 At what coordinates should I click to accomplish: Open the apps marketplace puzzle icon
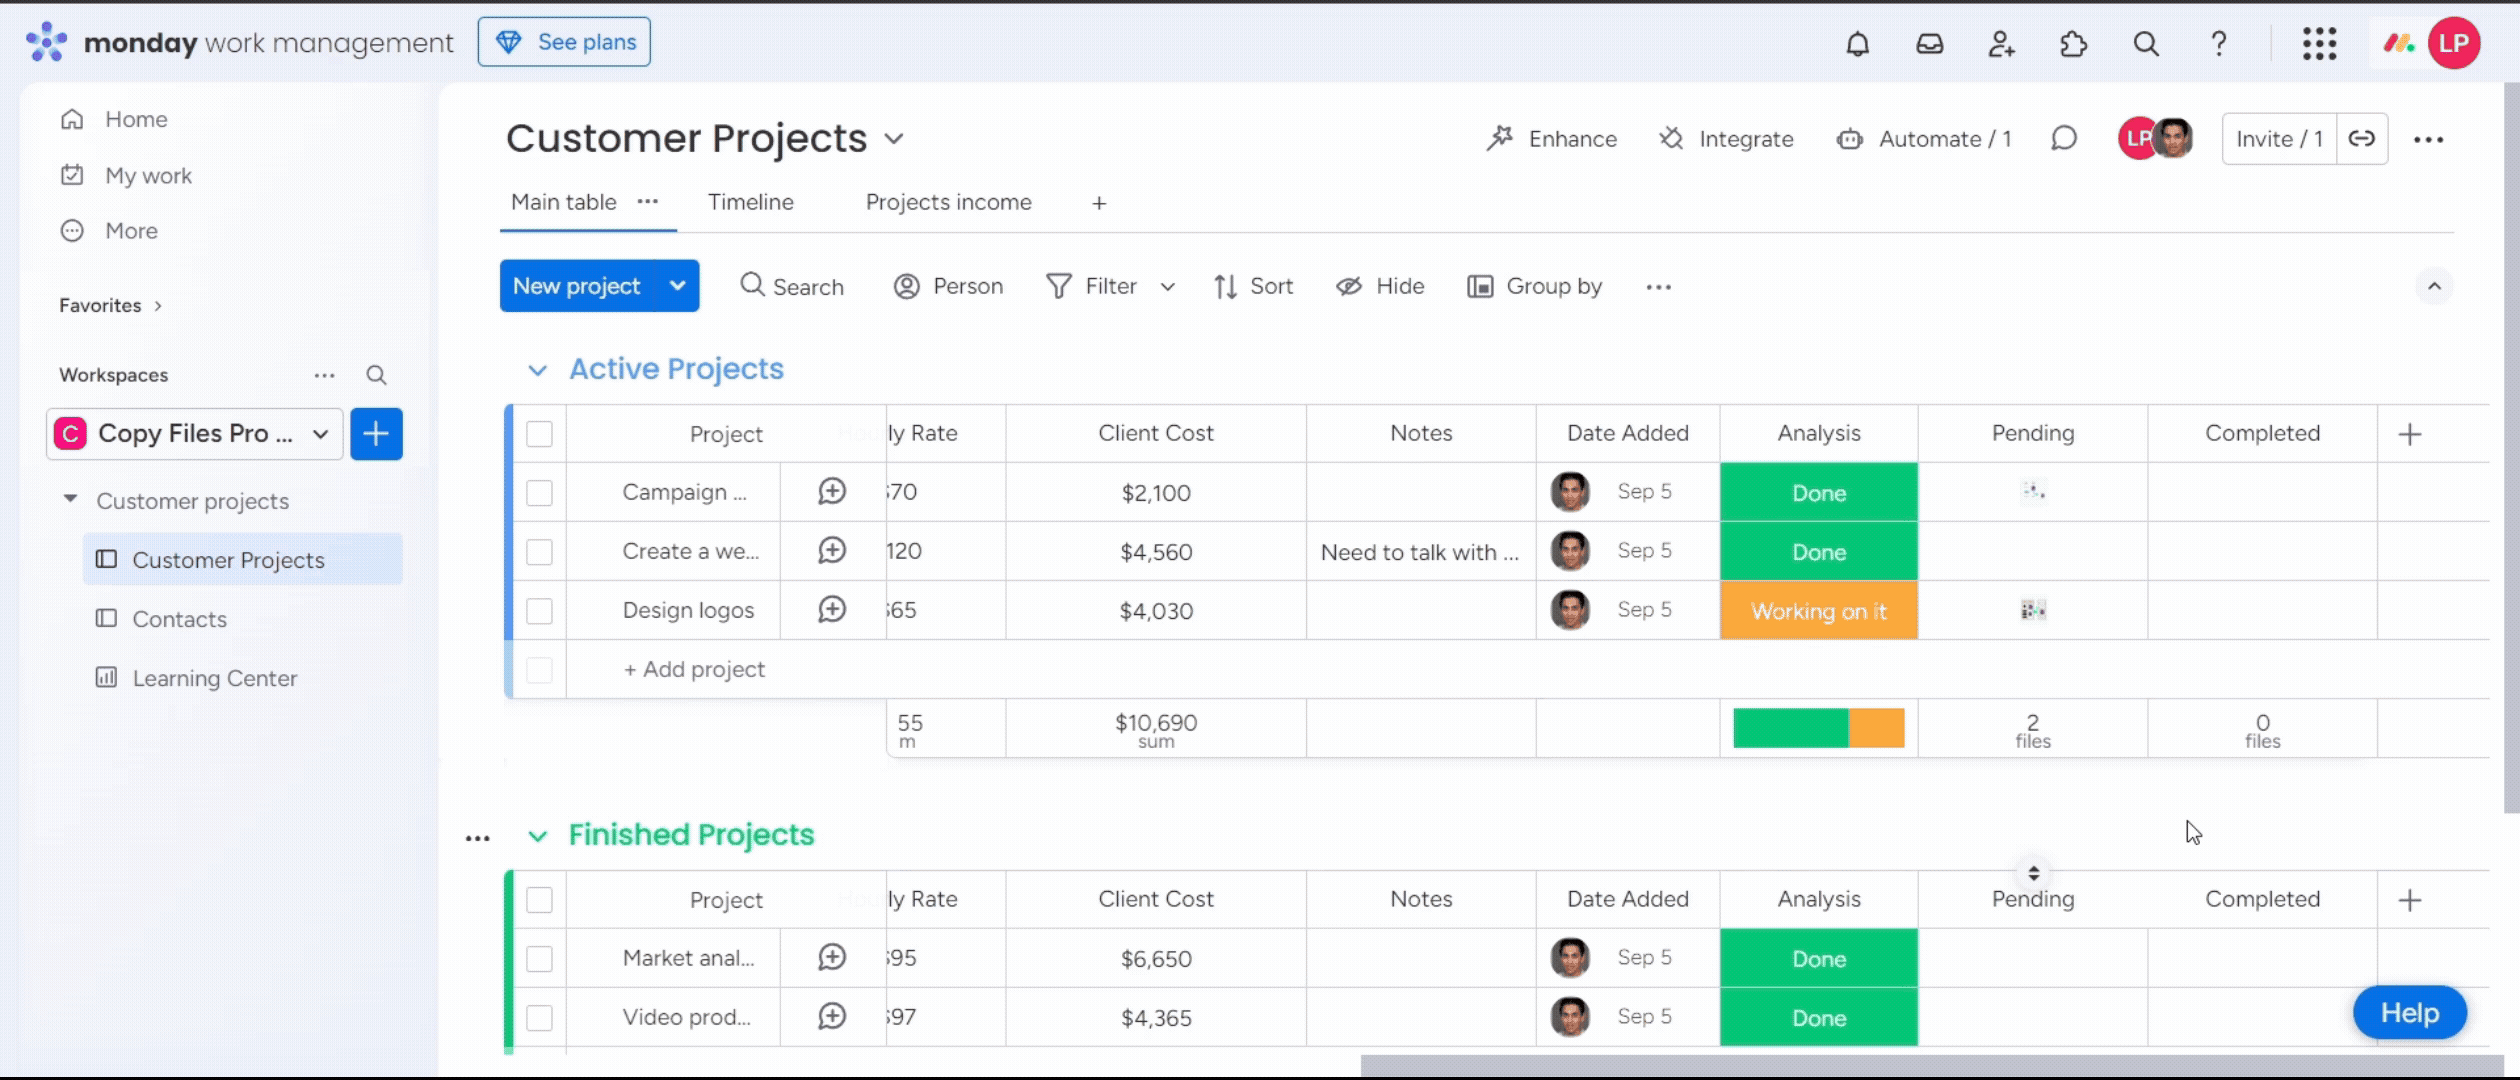(2073, 43)
